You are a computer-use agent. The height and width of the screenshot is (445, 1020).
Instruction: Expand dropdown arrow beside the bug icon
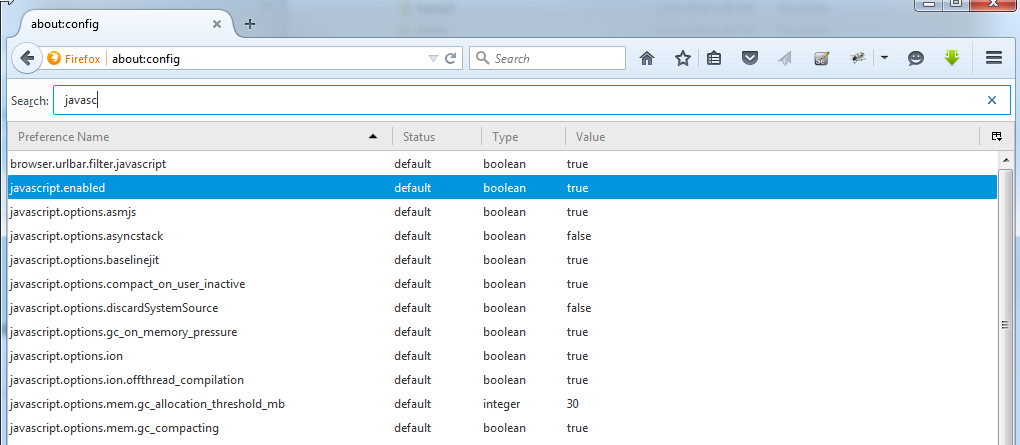tap(885, 59)
